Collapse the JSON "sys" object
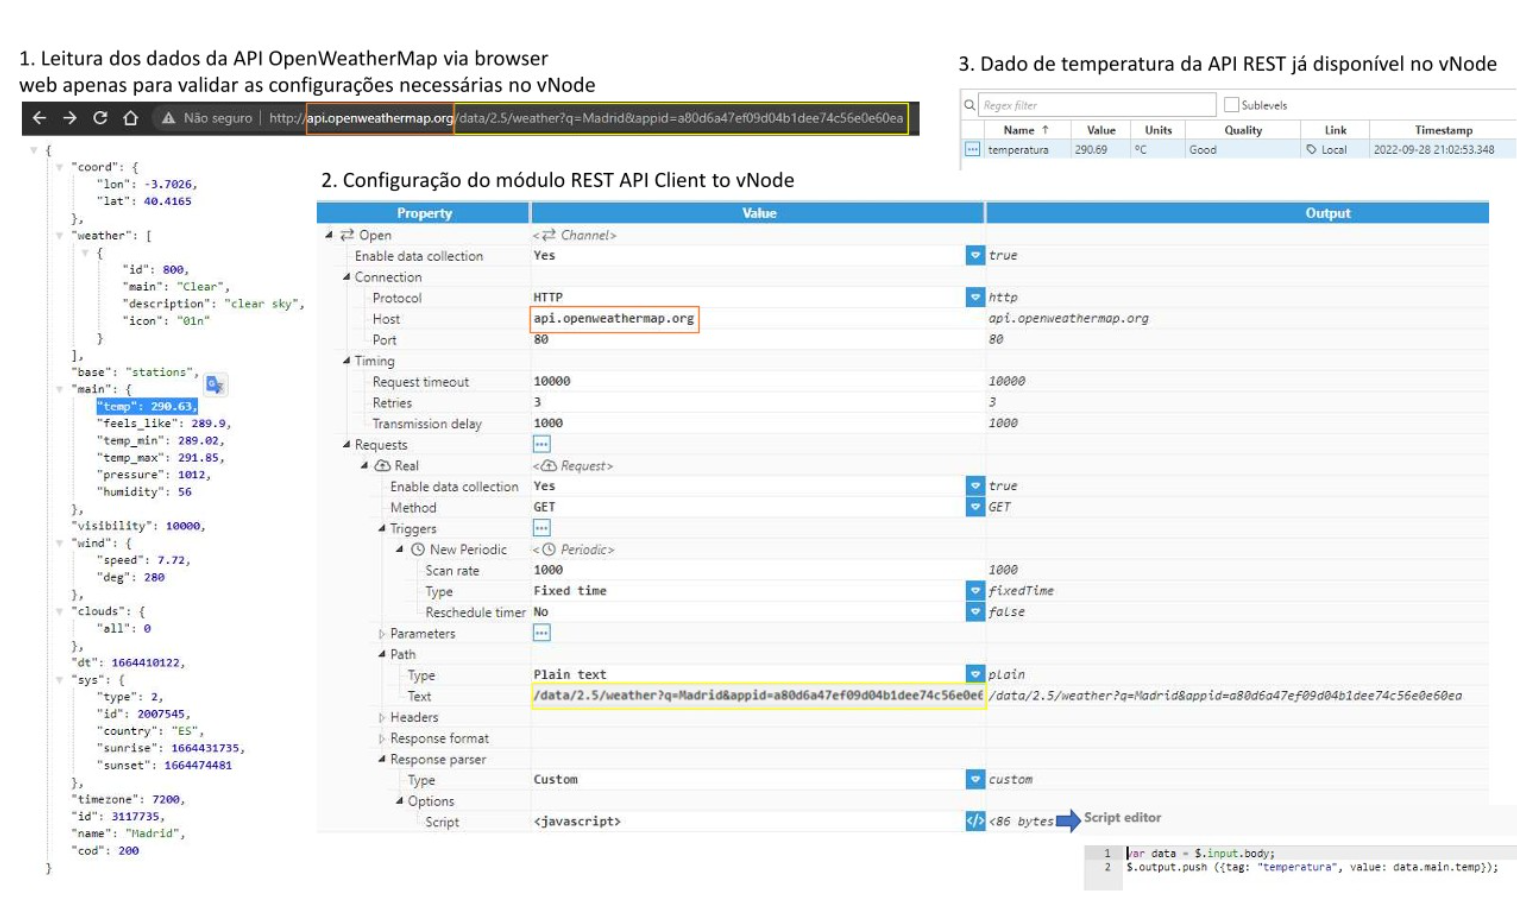 pos(60,680)
